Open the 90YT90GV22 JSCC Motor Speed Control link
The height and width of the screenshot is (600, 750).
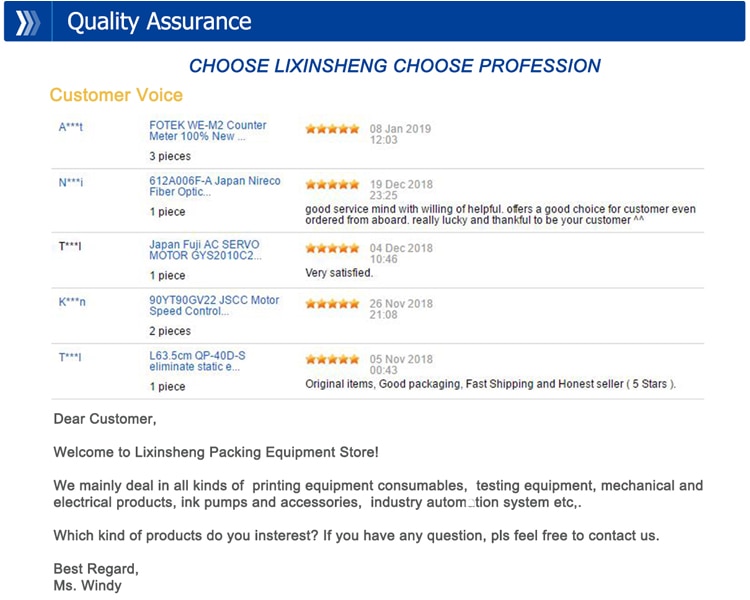coord(214,305)
